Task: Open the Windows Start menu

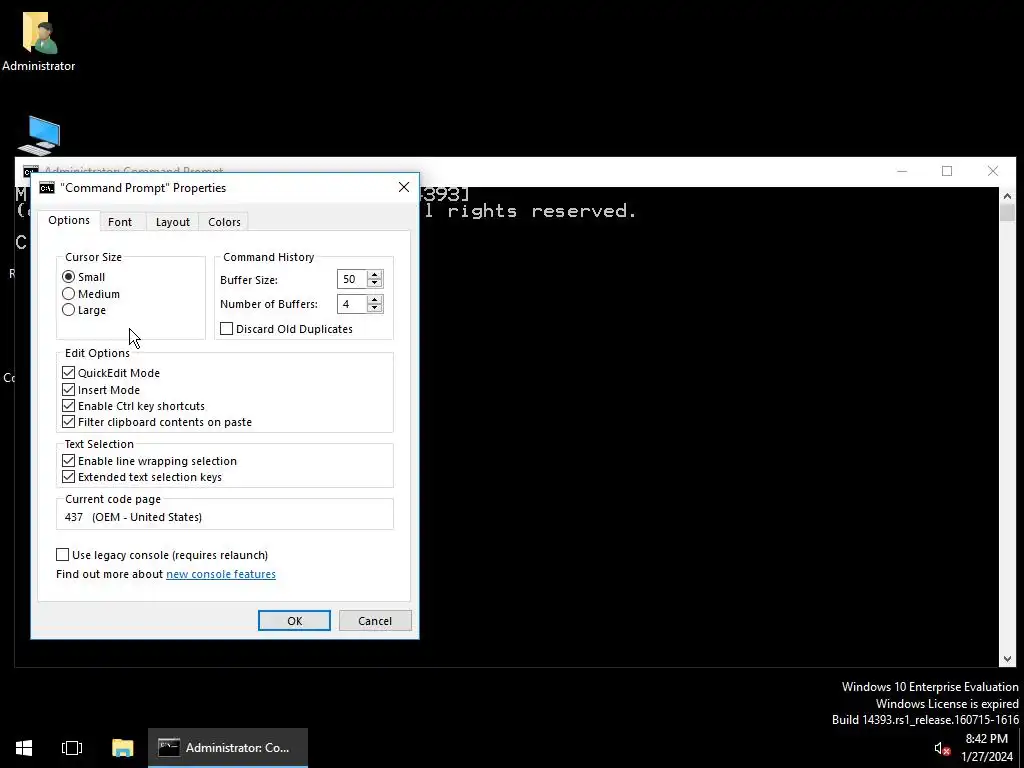Action: click(24, 748)
